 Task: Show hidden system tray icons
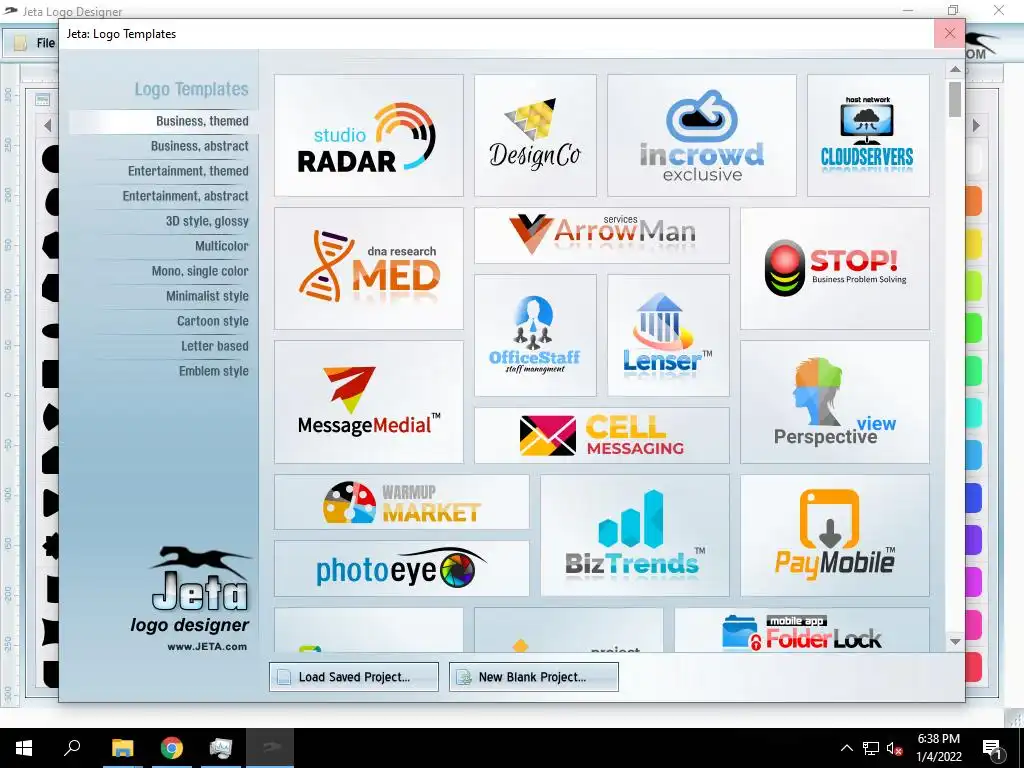846,748
